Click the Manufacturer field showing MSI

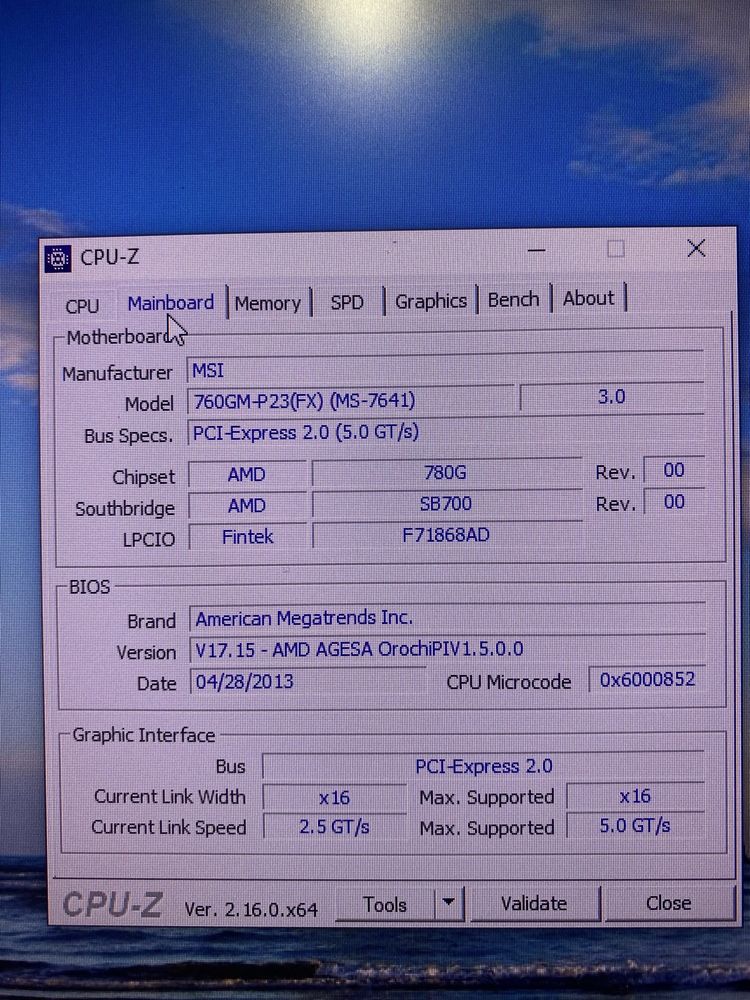pos(445,369)
